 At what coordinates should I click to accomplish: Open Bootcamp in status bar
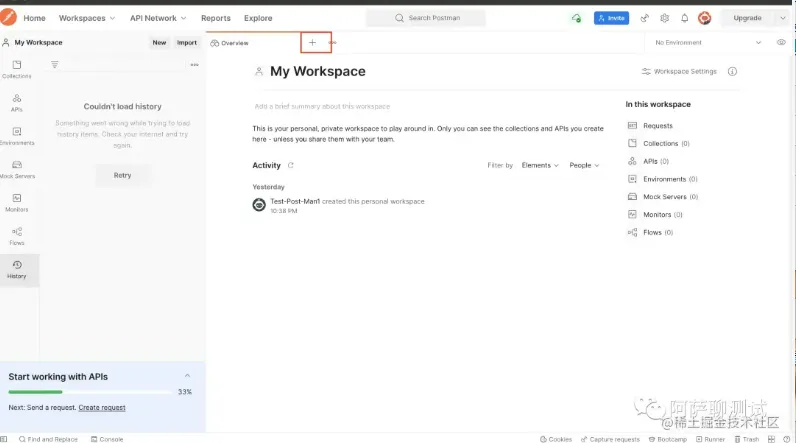click(668, 439)
